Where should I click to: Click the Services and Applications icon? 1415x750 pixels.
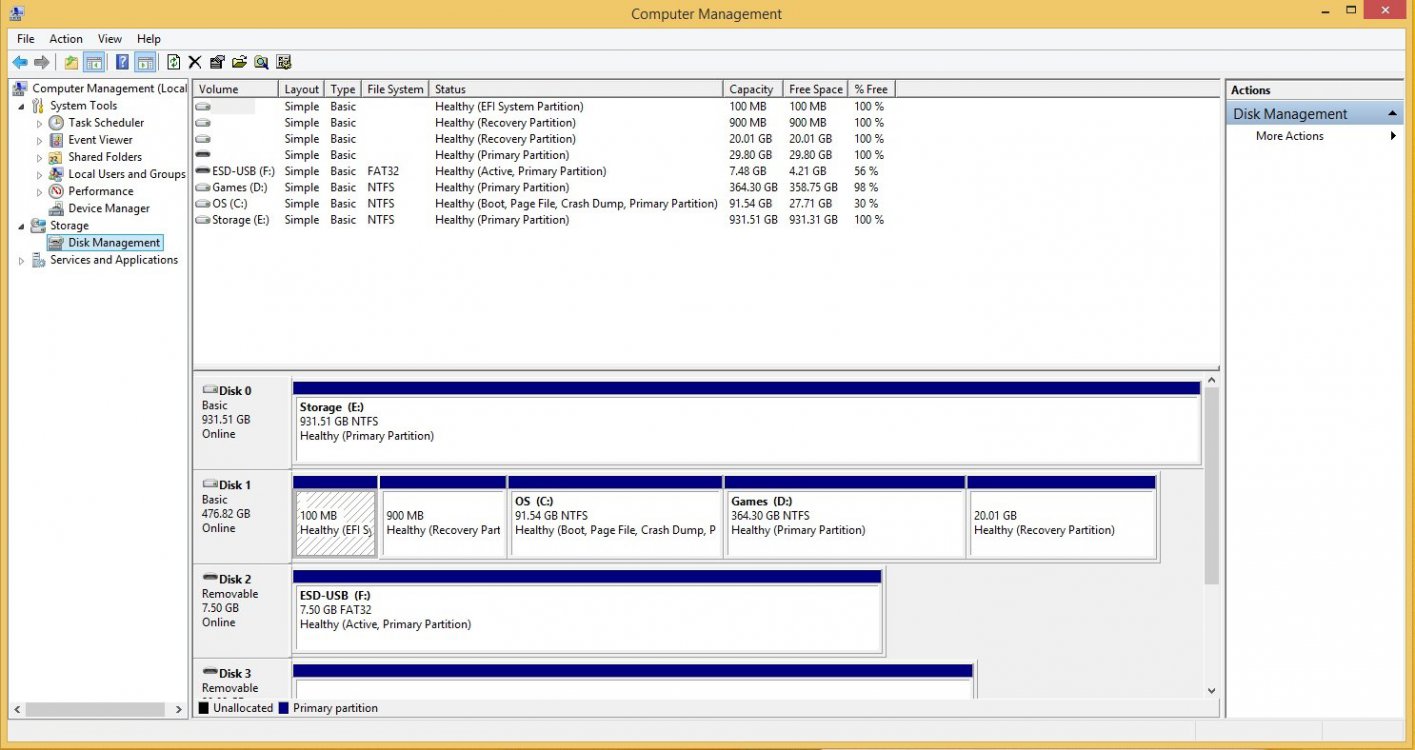coord(38,260)
